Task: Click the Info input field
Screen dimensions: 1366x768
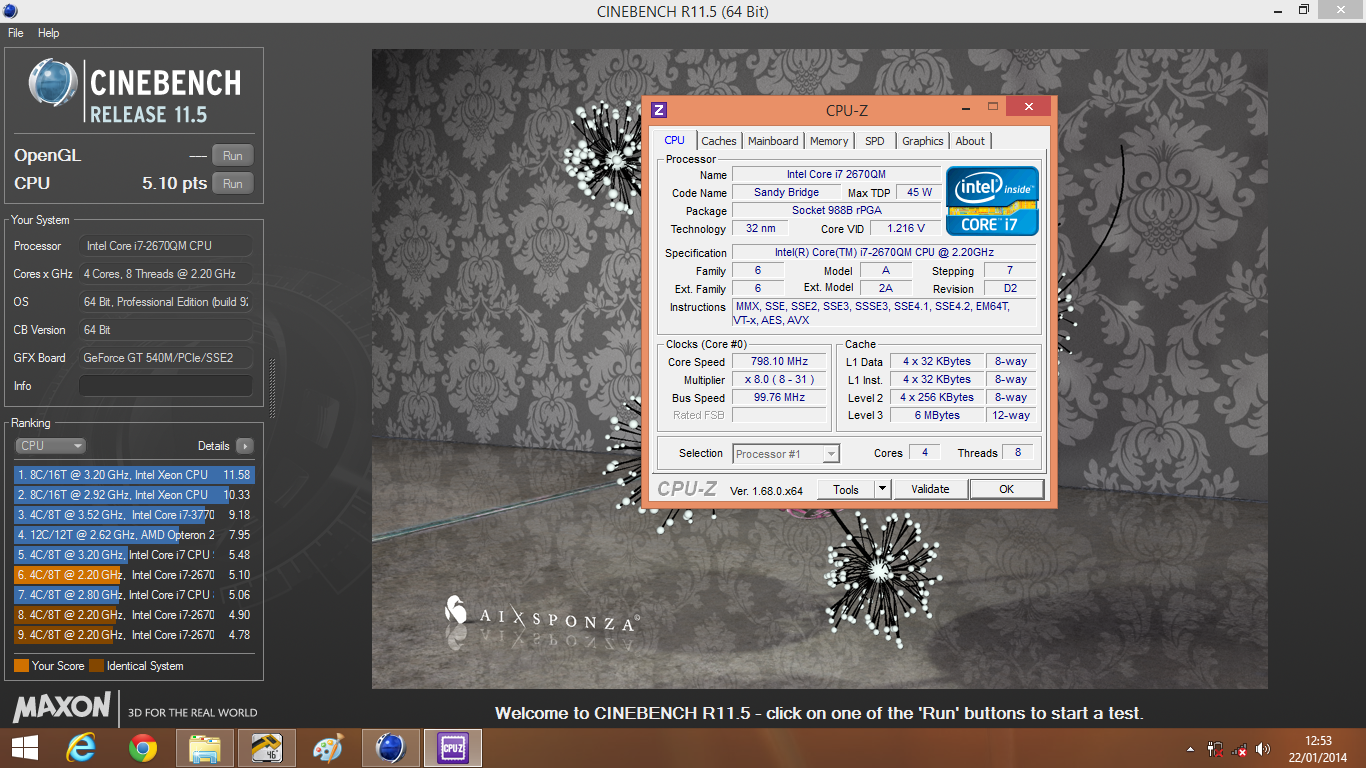Action: (x=166, y=386)
